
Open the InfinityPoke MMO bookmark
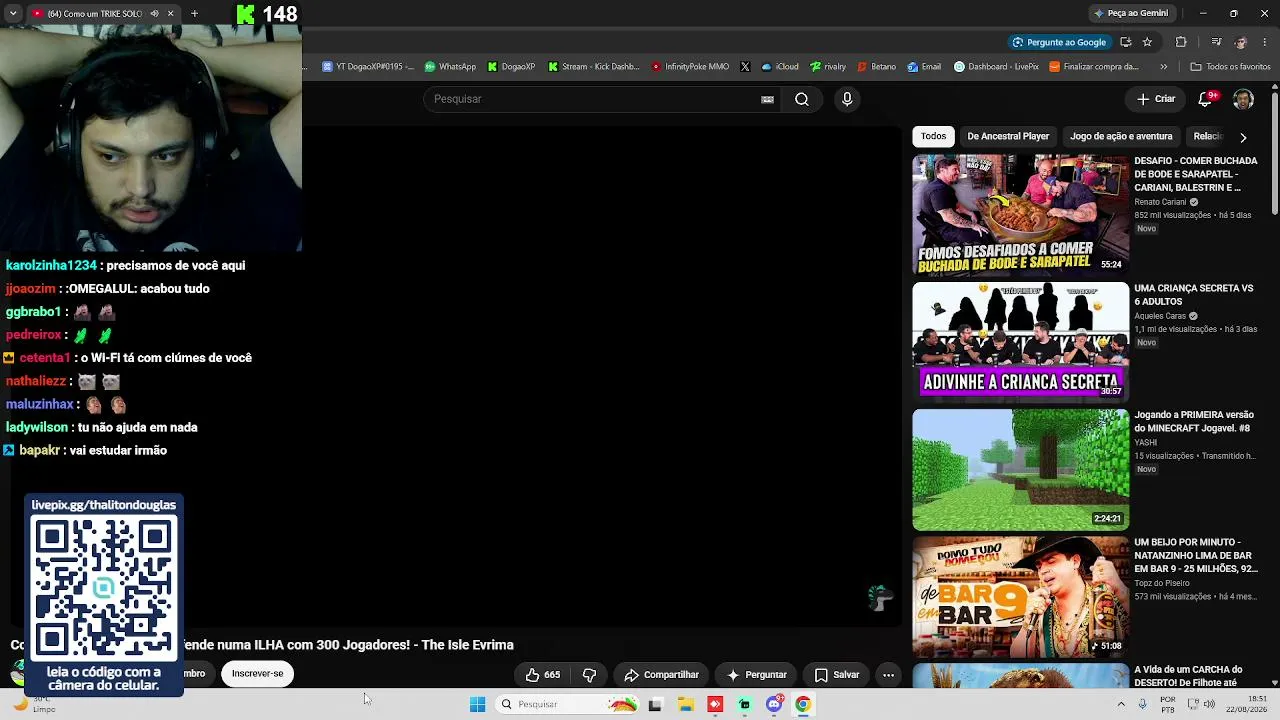coord(690,67)
